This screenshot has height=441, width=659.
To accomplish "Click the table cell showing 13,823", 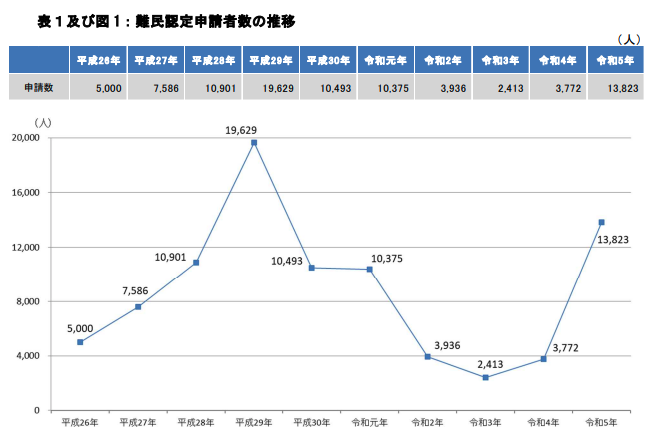I will (616, 87).
